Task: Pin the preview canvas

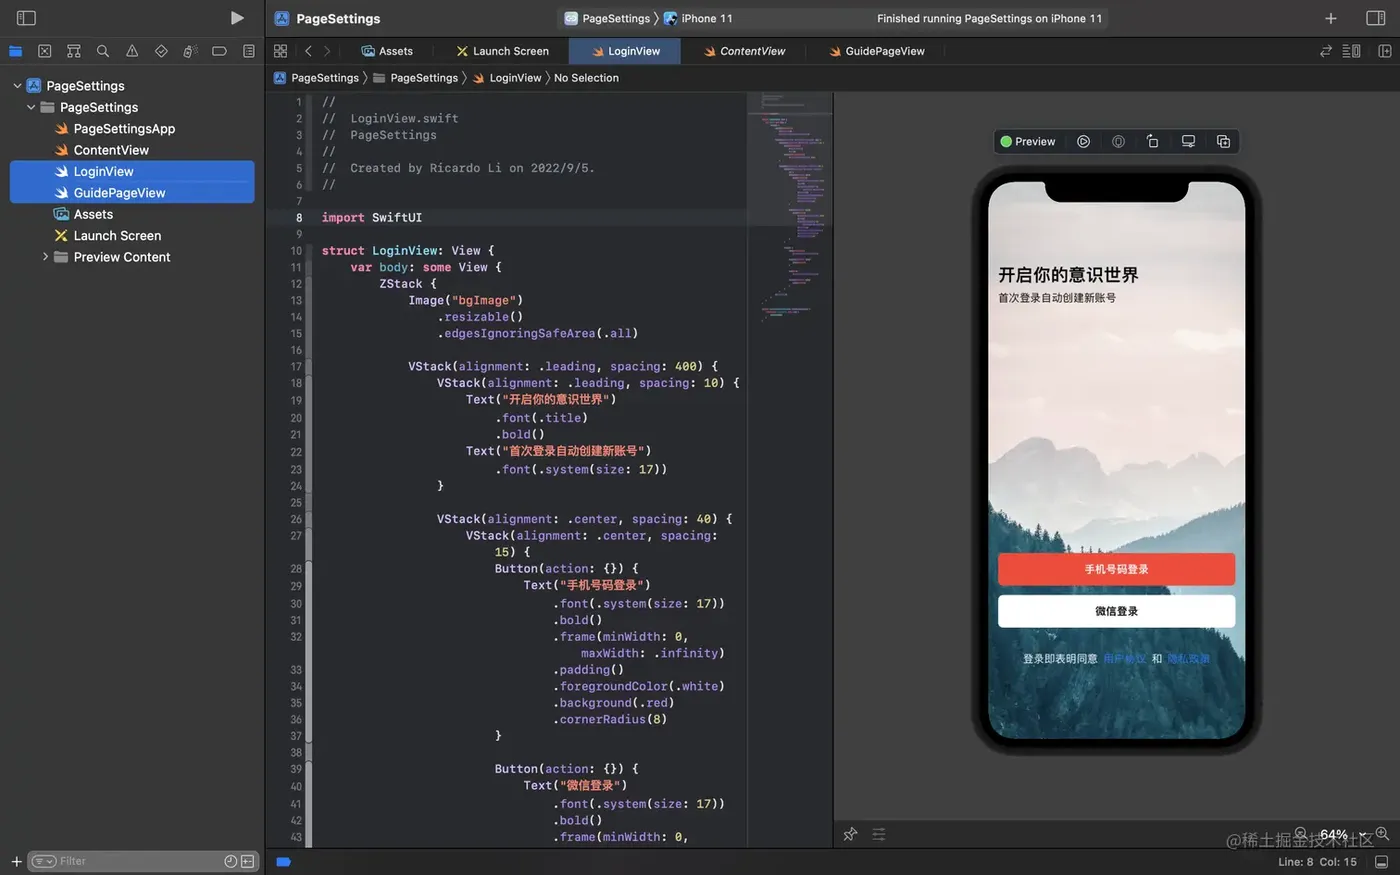Action: (x=850, y=834)
